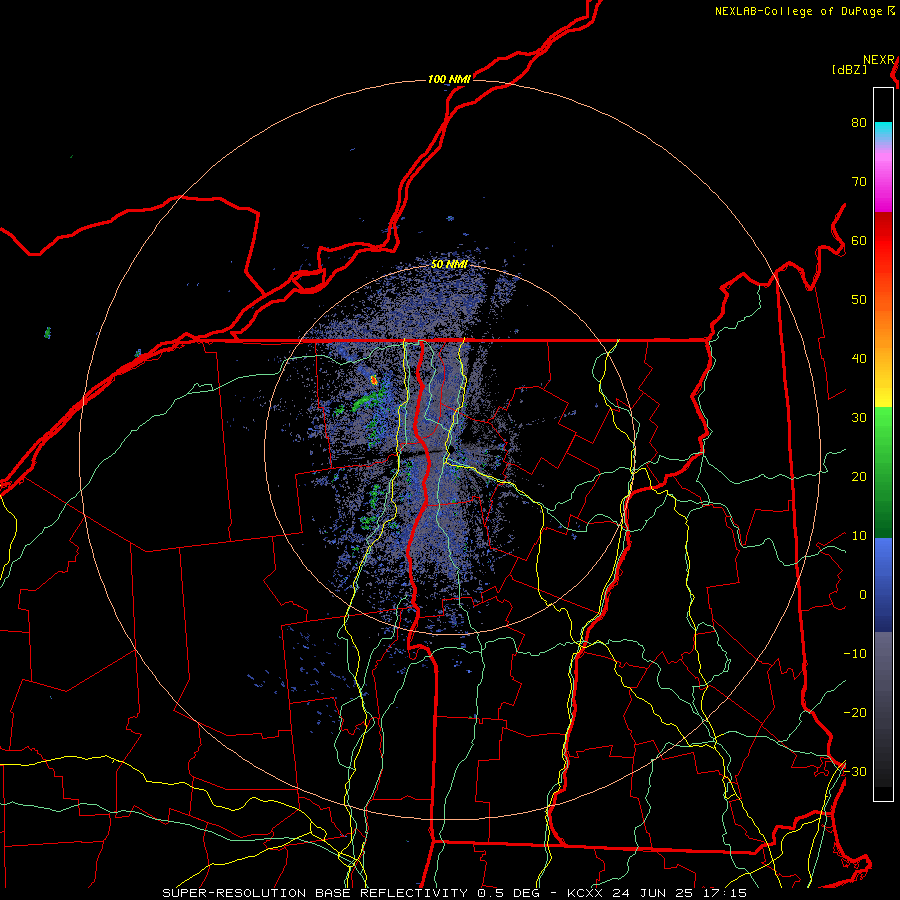Click the 0 value on dBZ scale
This screenshot has height=900, width=900.
pos(863,595)
